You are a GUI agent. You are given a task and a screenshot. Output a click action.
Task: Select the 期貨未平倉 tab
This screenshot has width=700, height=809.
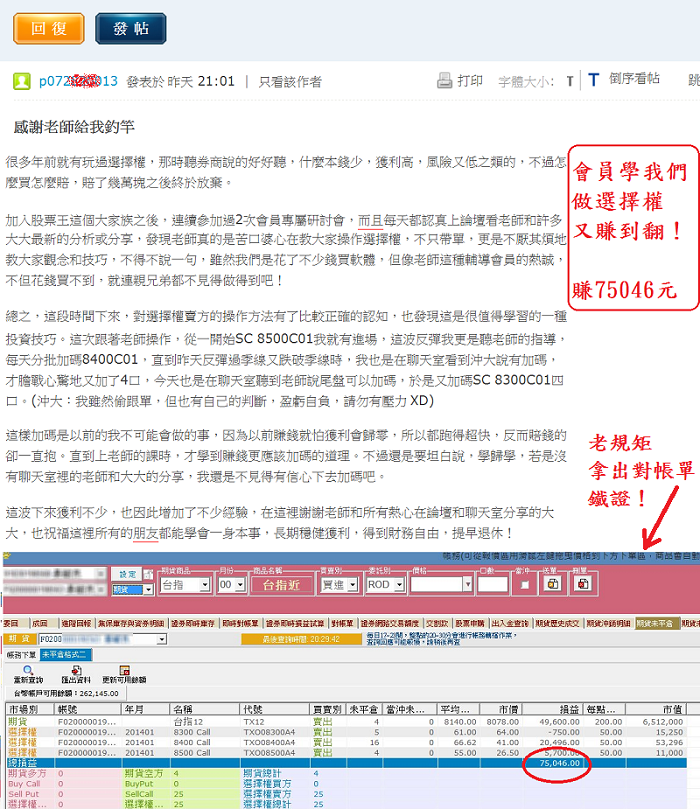click(x=657, y=623)
